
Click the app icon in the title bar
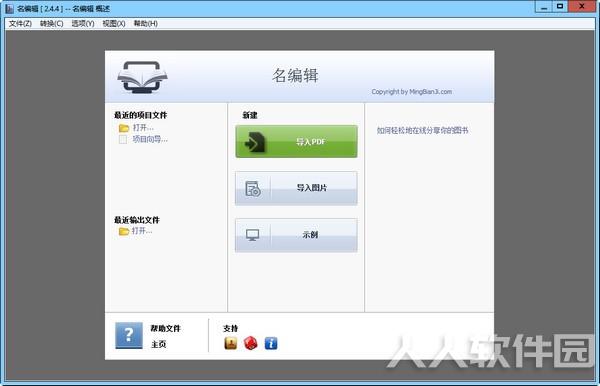[x=9, y=8]
